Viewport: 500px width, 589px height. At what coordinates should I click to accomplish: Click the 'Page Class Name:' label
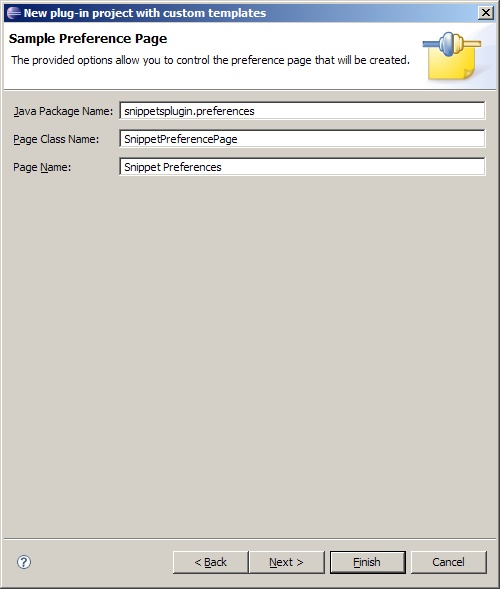(x=56, y=139)
